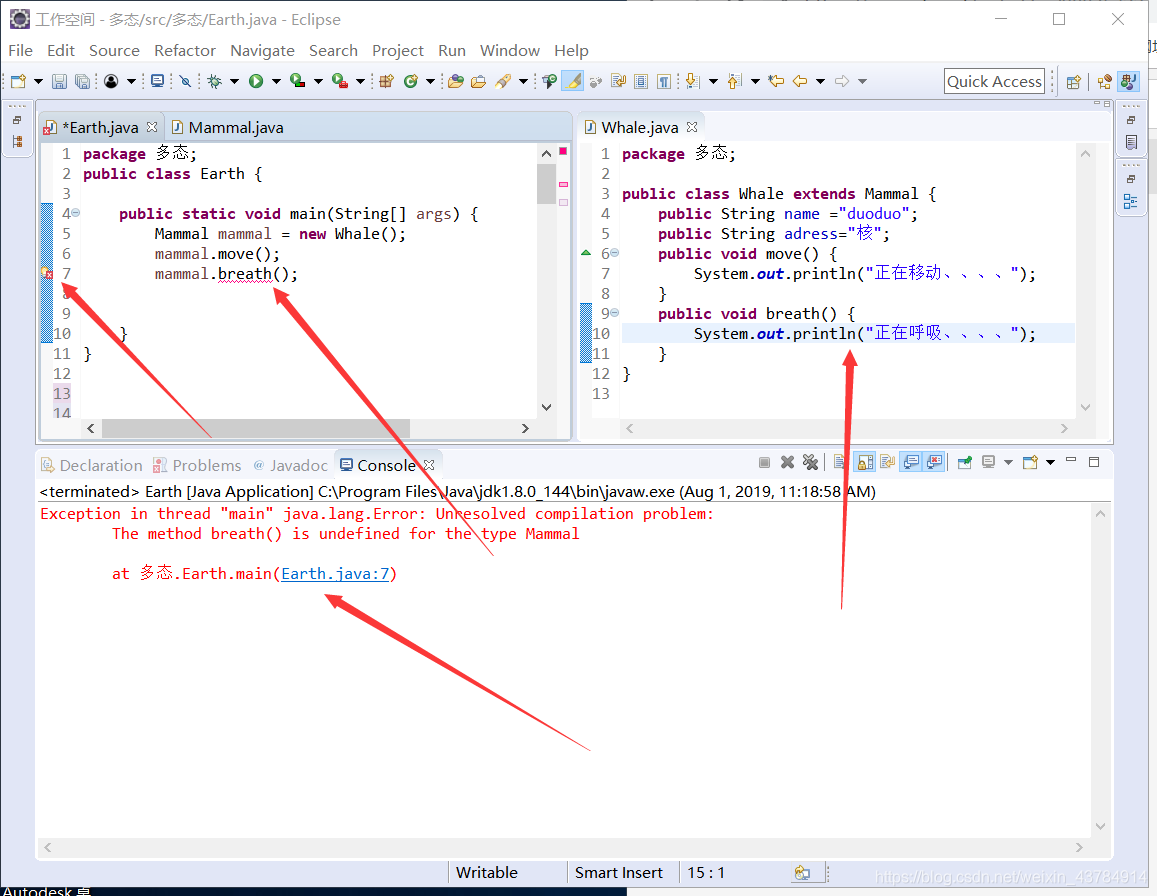The height and width of the screenshot is (896, 1157).
Task: Close the Earth.java editor tab
Action: (152, 127)
